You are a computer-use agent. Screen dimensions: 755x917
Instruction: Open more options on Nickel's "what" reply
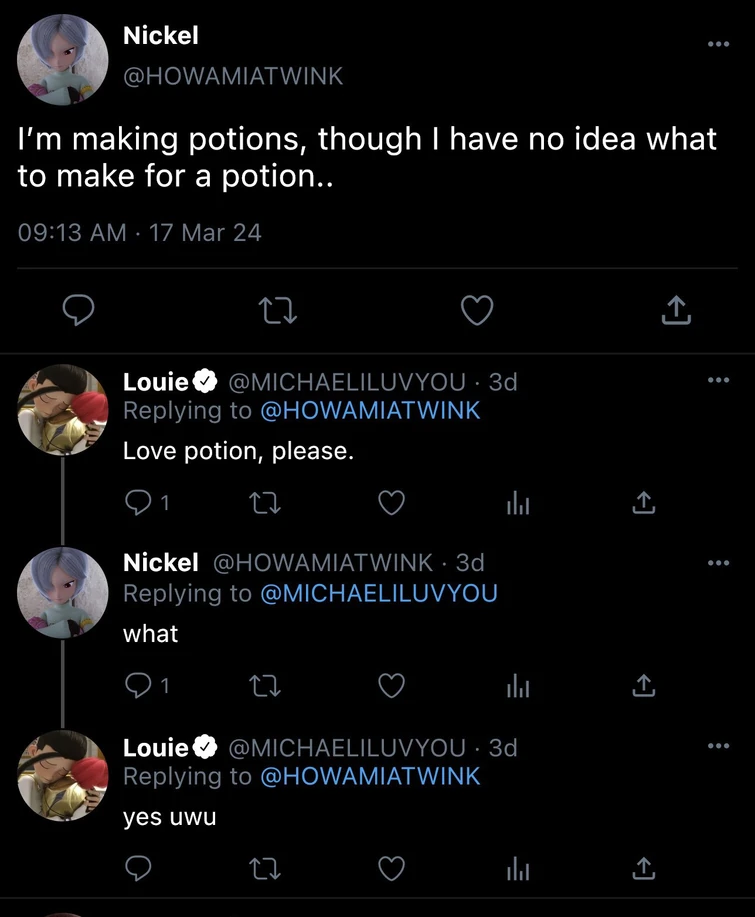718,564
